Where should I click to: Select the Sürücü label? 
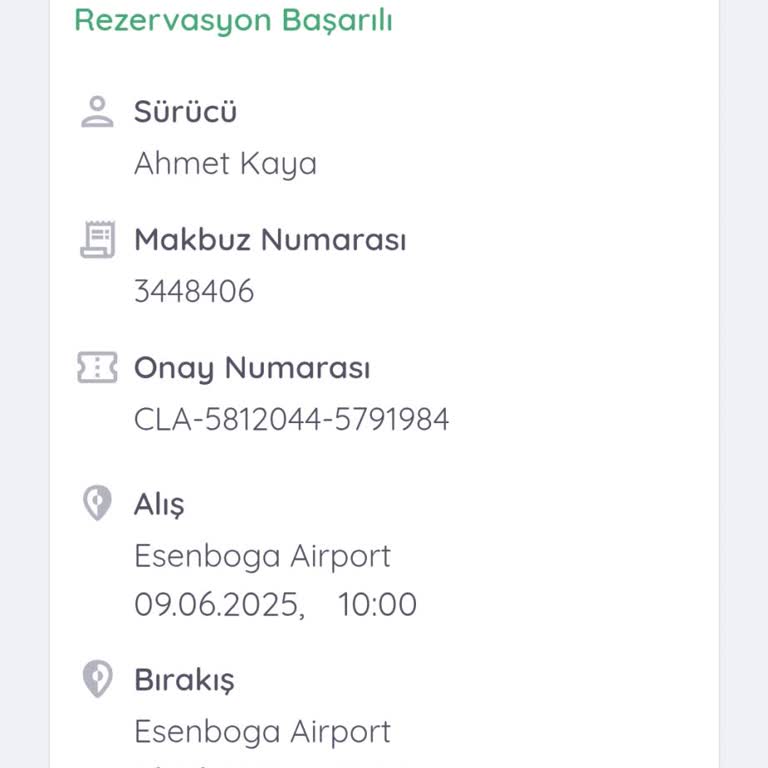[x=185, y=111]
